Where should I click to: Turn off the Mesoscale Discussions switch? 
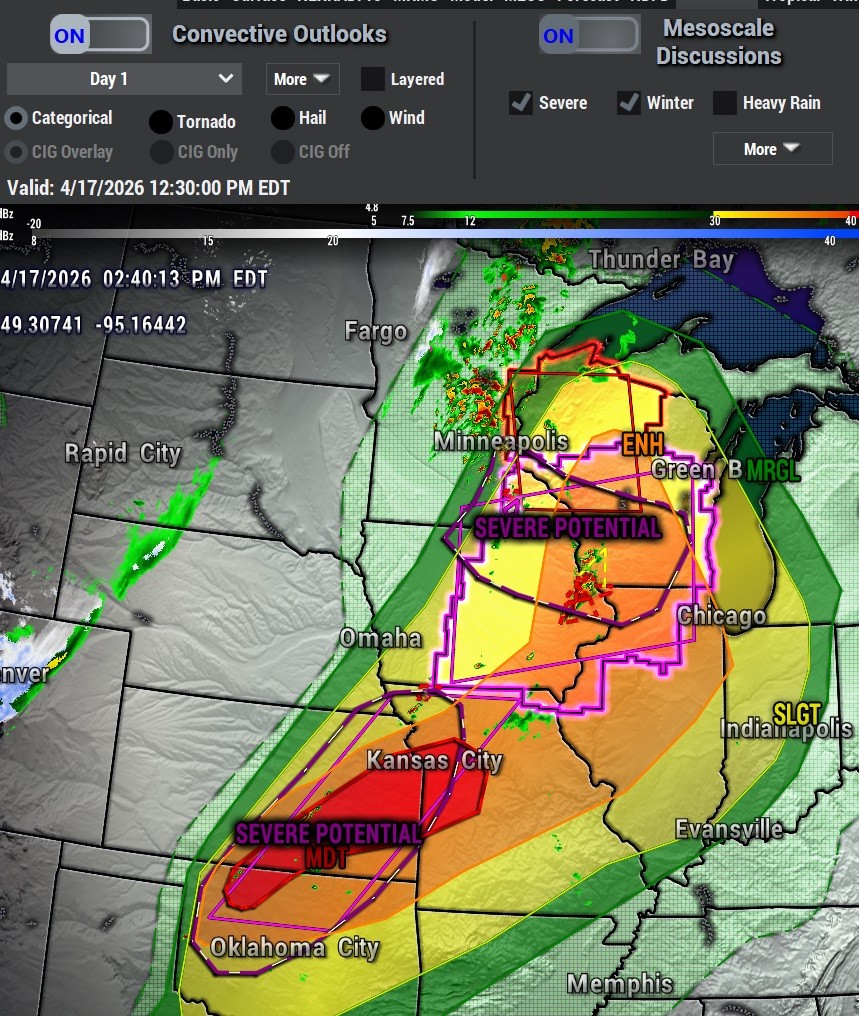pos(588,36)
